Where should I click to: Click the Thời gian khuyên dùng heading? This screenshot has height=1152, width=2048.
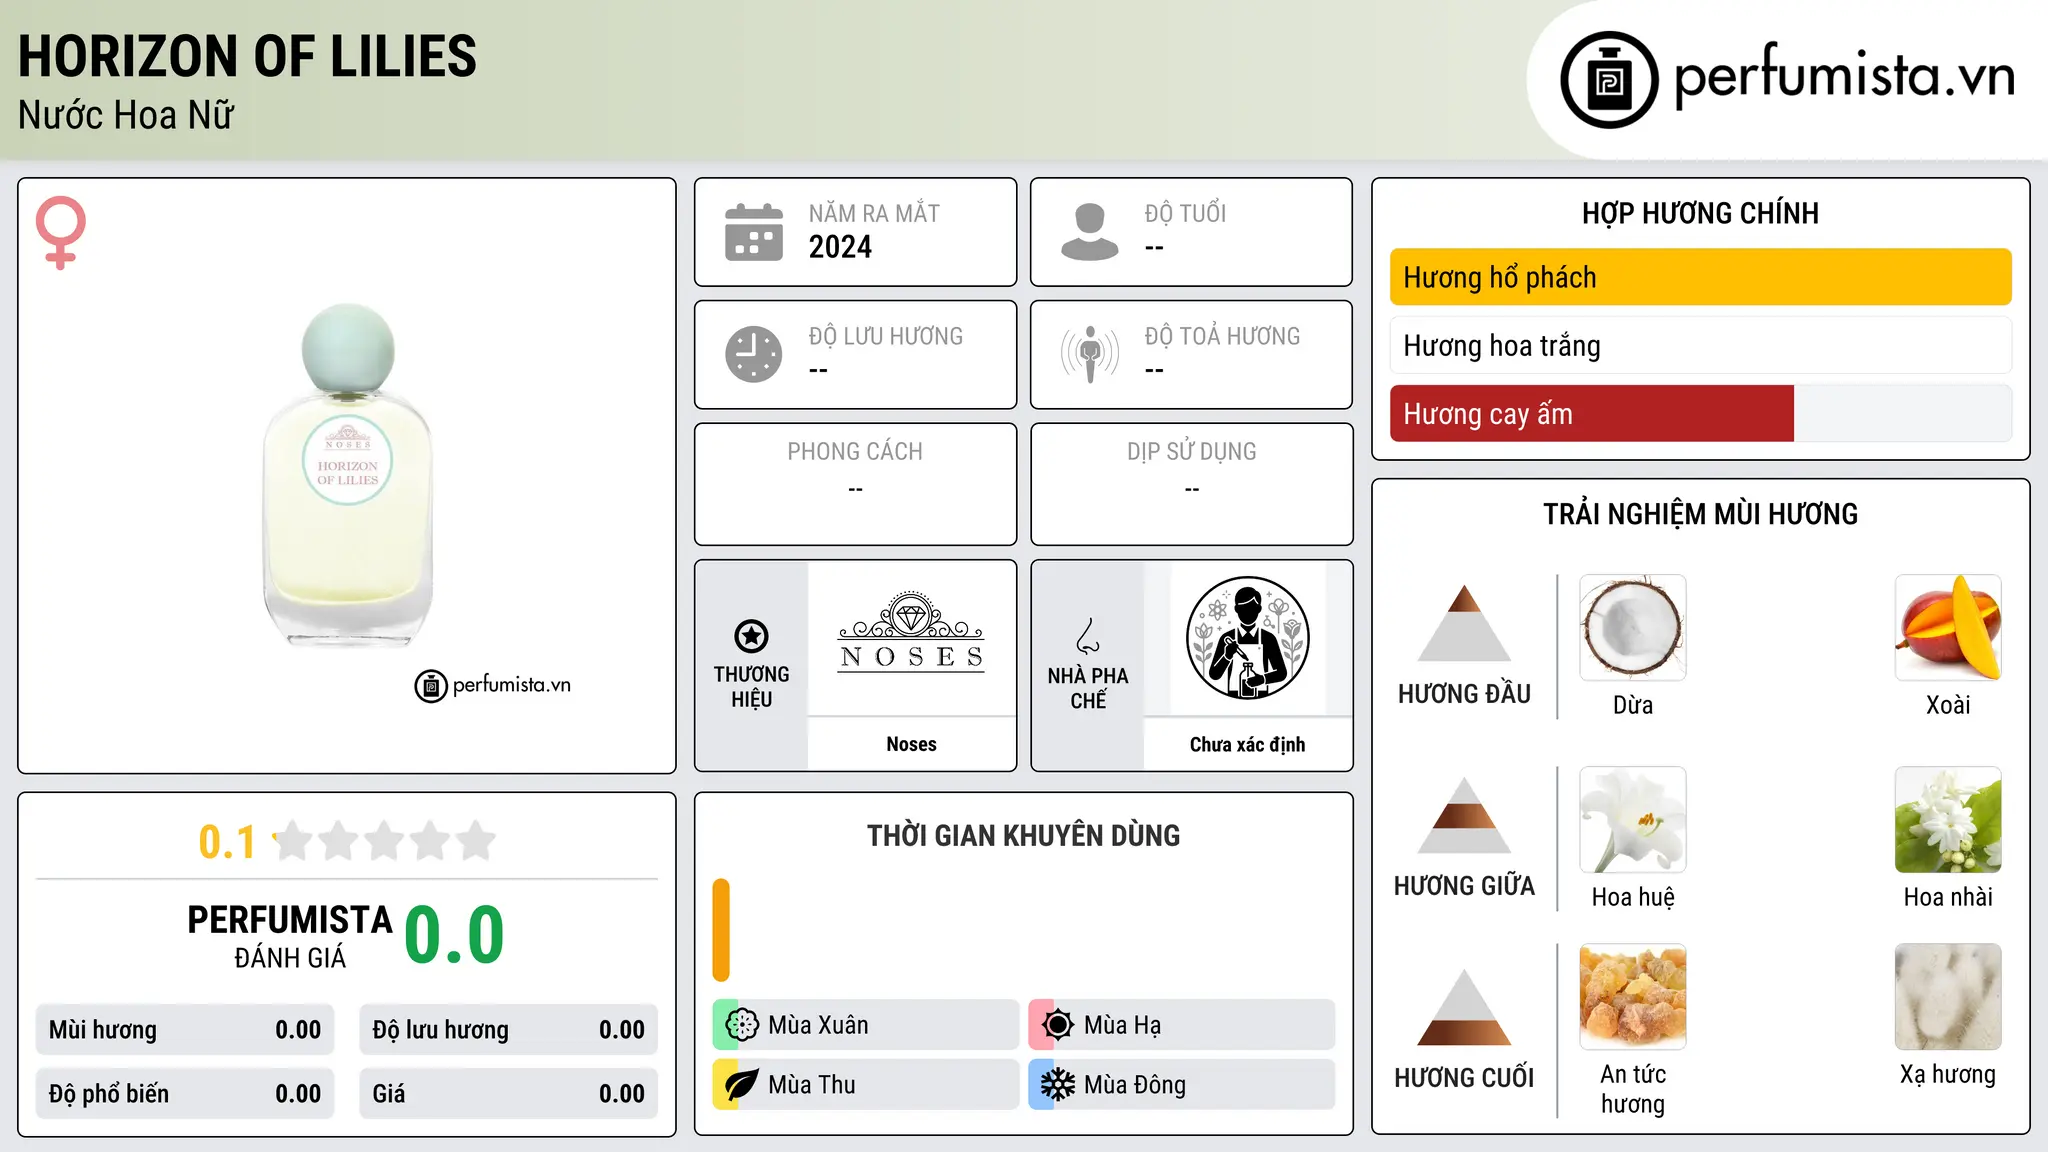[x=1023, y=835]
